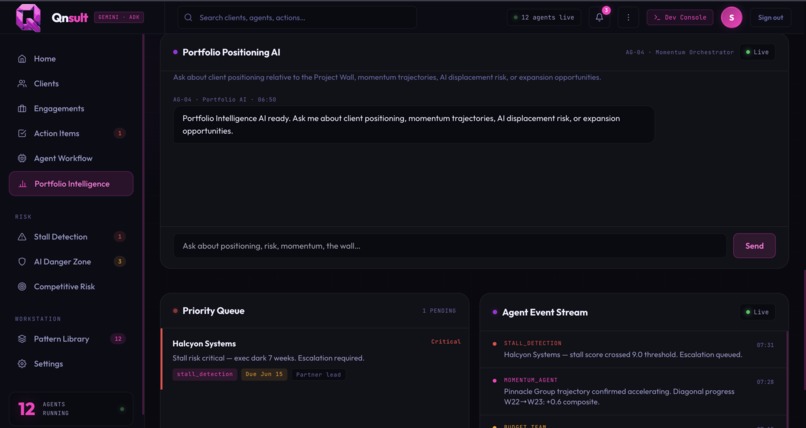Click the Portfolio Intelligence chart icon
This screenshot has height=428, width=806.
[22, 184]
